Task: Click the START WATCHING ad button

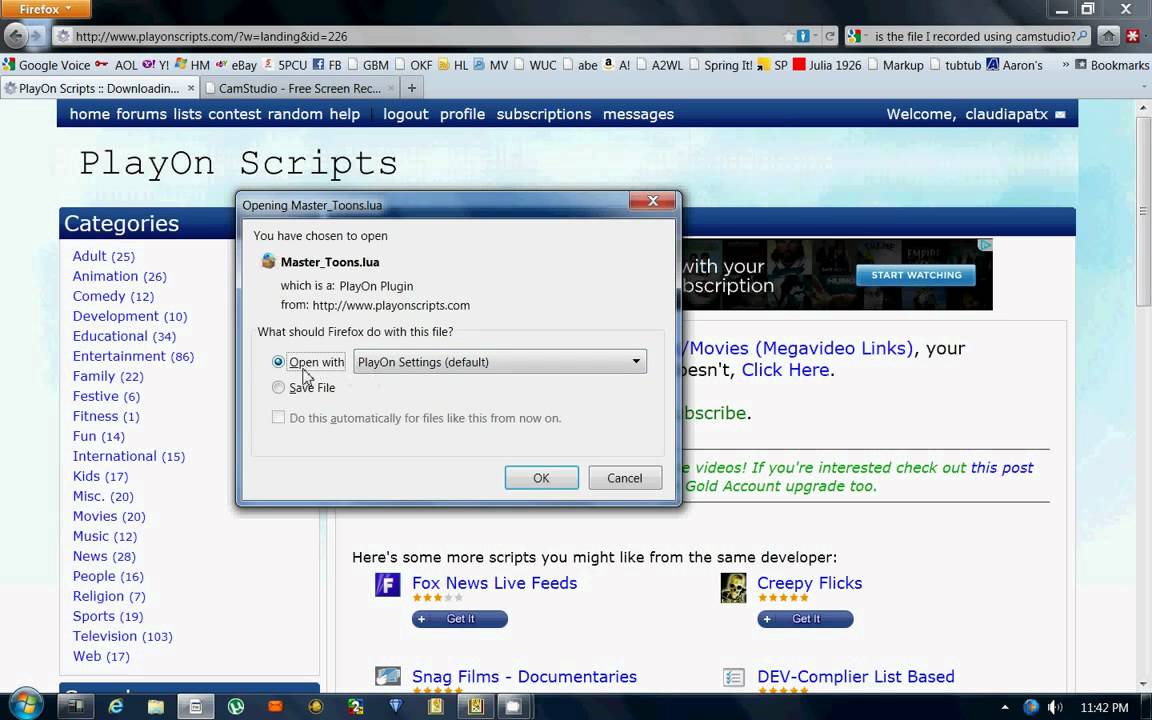Action: pyautogui.click(x=916, y=275)
